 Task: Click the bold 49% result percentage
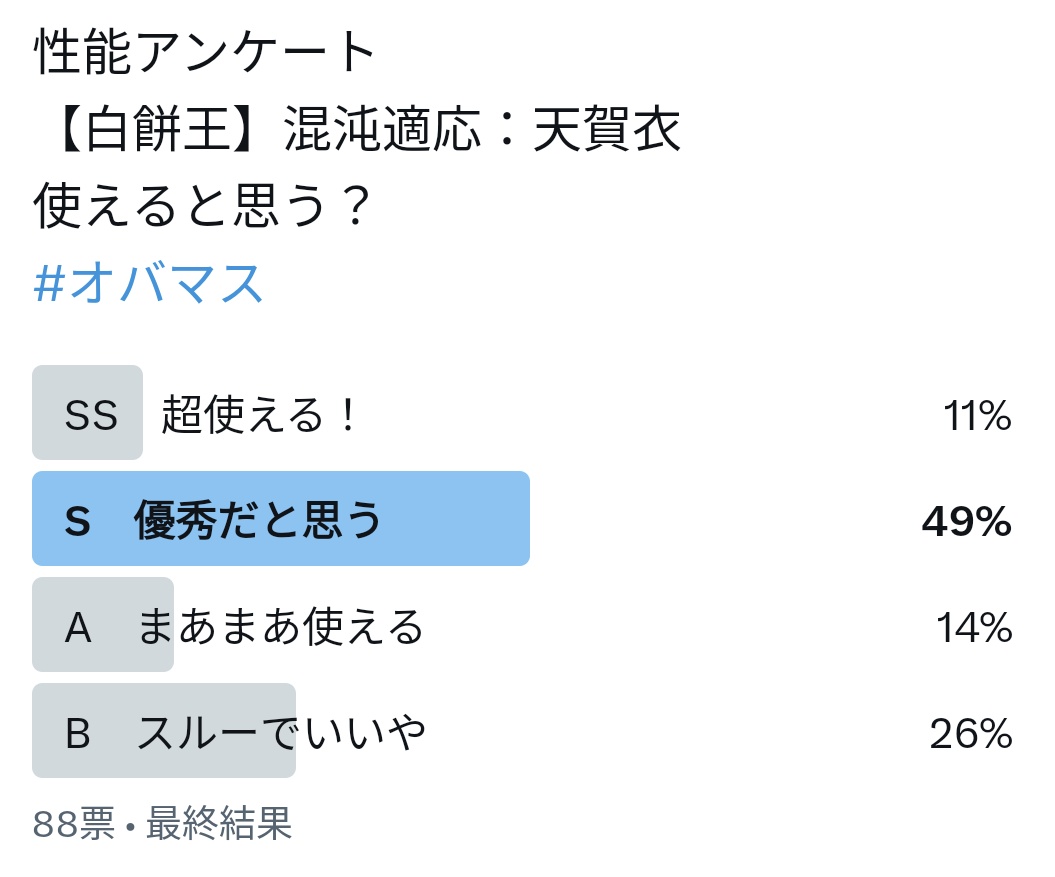click(966, 521)
